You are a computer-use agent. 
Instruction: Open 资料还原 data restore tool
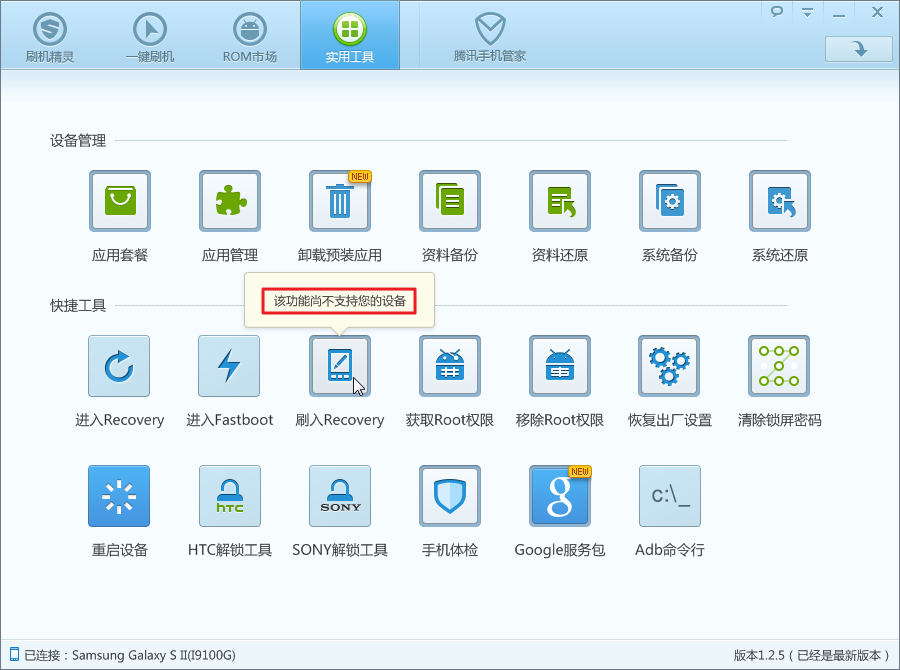[560, 201]
